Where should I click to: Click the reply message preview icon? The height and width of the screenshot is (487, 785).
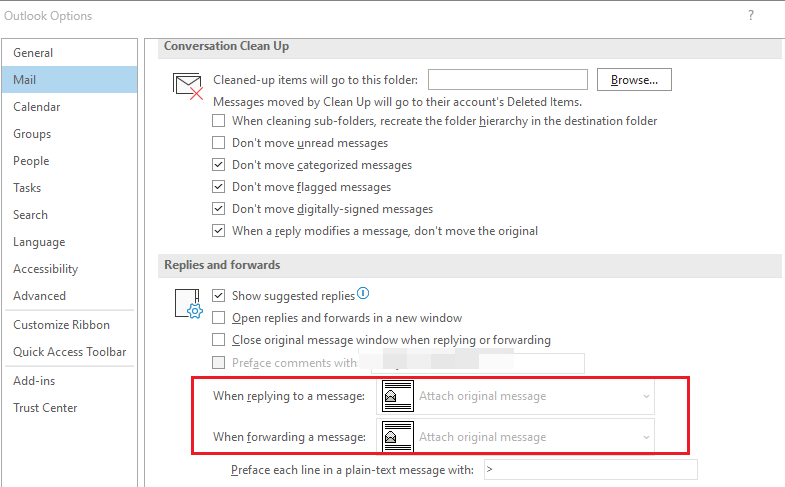(x=398, y=396)
